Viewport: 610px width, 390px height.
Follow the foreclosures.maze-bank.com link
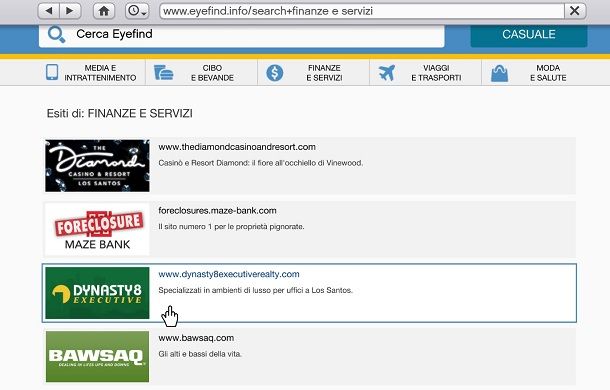coord(217,211)
